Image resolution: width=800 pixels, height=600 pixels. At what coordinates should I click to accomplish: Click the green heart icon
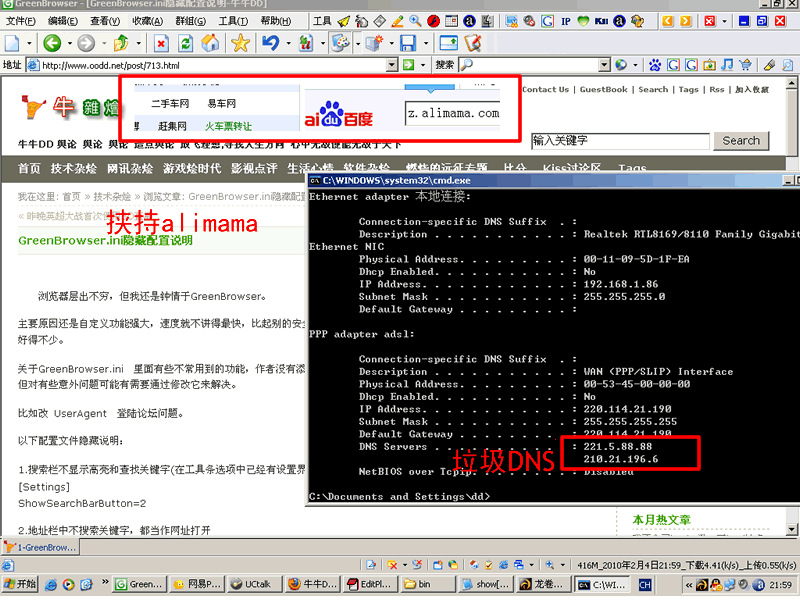tap(583, 21)
